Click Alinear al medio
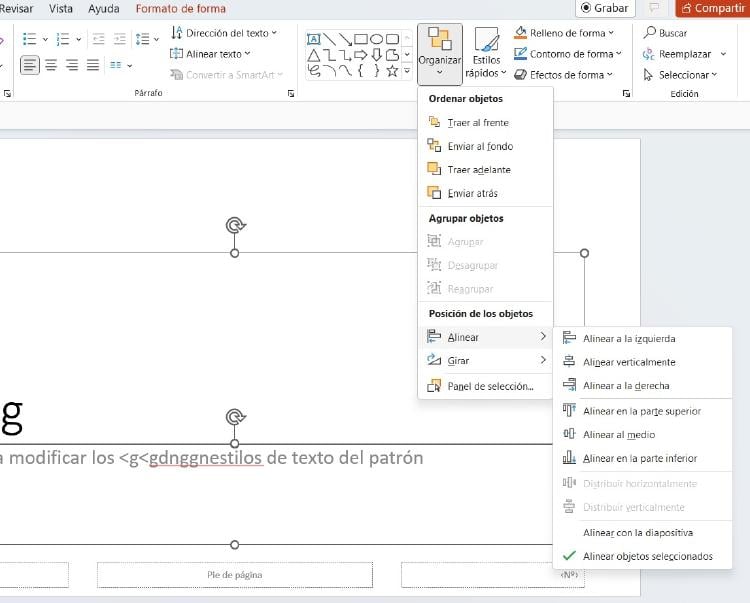Viewport: 750px width, 603px height. coord(617,435)
